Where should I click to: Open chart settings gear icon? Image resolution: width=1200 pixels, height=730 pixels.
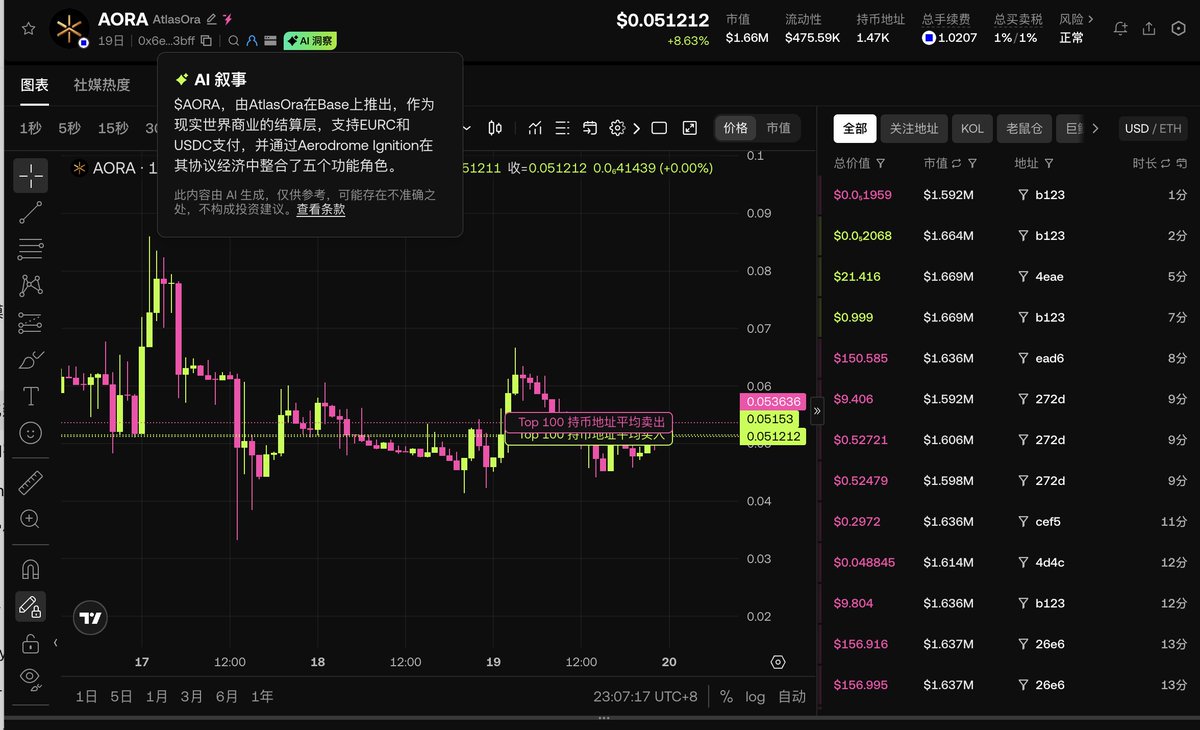[617, 128]
